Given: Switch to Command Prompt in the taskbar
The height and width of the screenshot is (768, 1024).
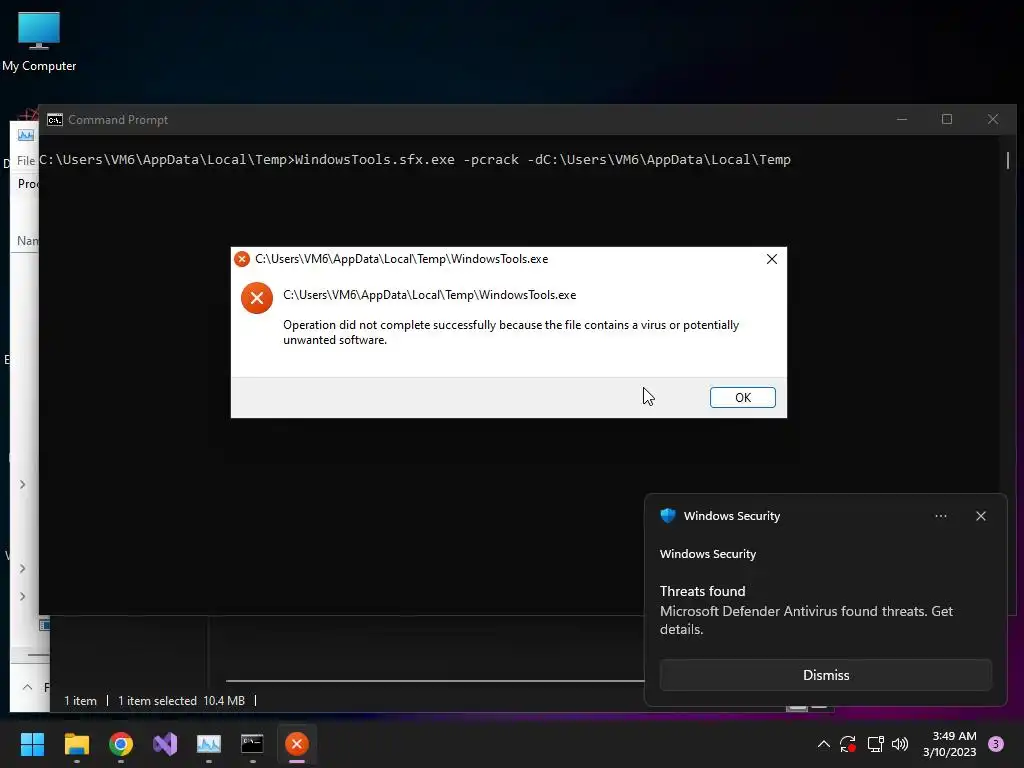Looking at the screenshot, I should (x=253, y=744).
